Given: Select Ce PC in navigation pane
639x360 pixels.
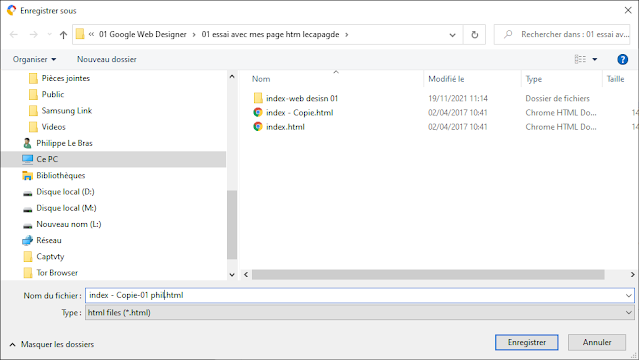Looking at the screenshot, I should 114,159.
